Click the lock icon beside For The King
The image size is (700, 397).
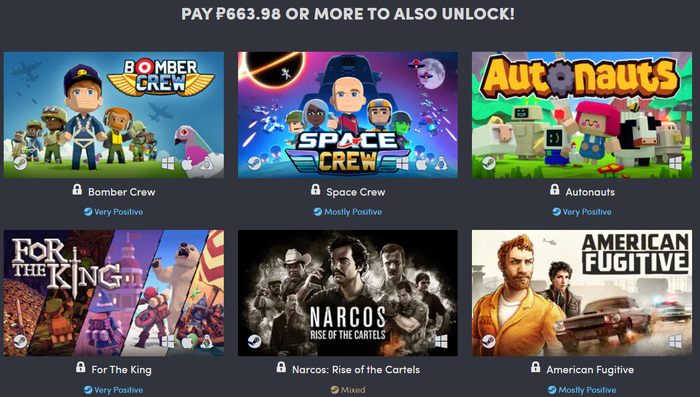coord(80,368)
